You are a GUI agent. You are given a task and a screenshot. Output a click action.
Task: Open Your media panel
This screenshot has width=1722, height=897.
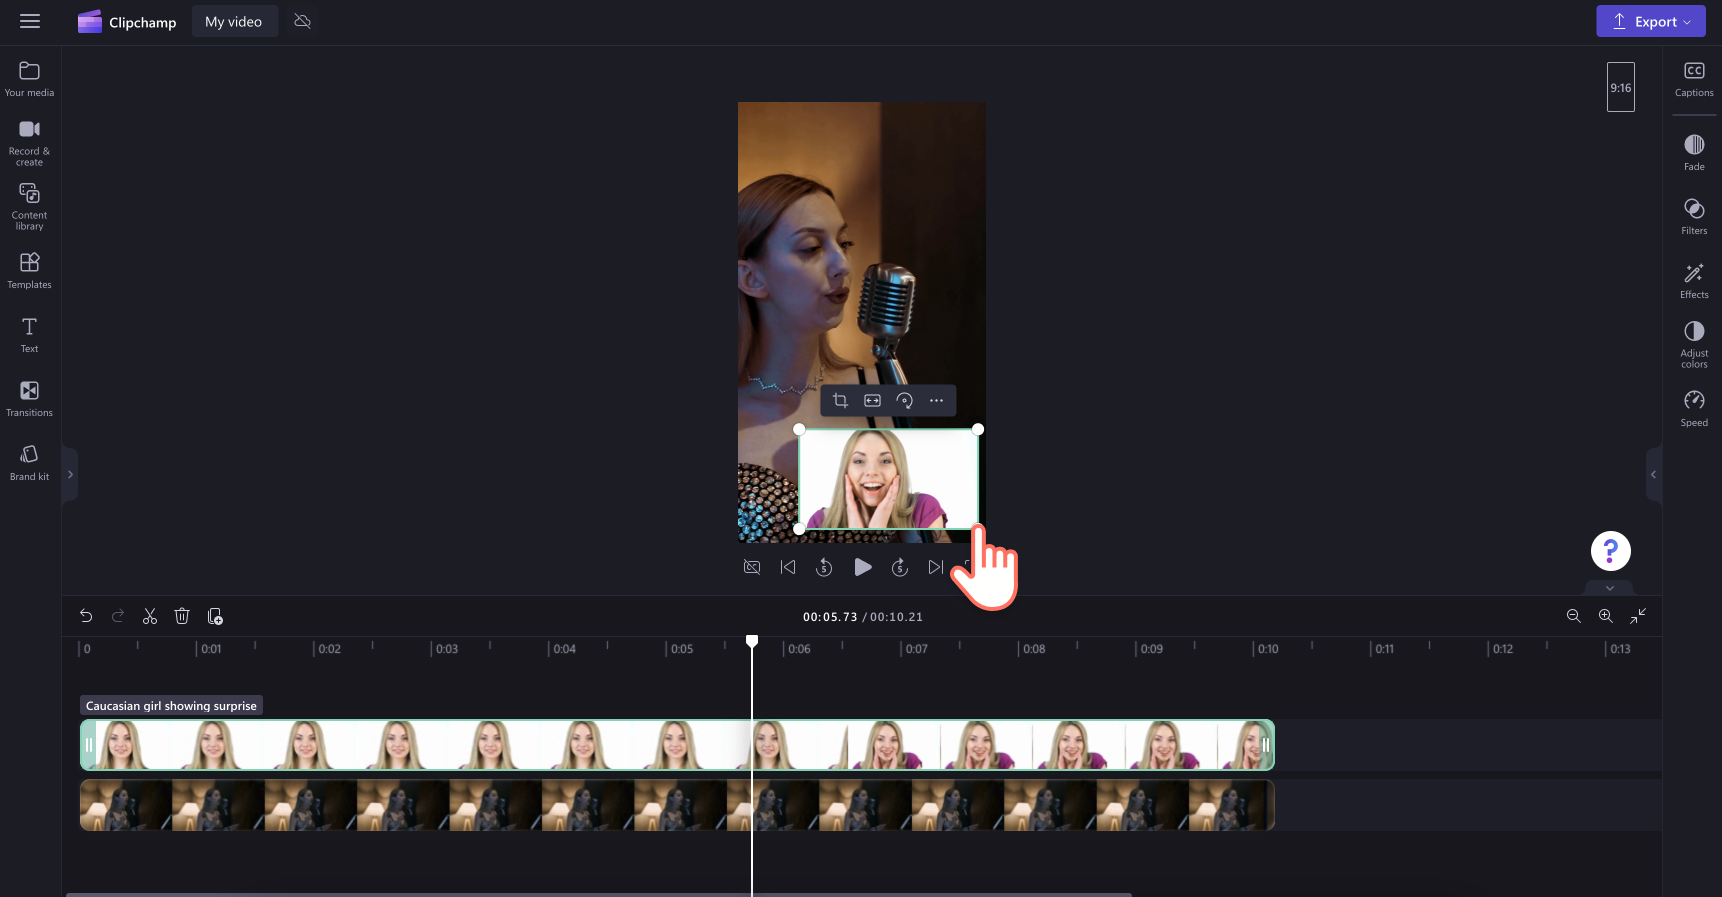30,79
